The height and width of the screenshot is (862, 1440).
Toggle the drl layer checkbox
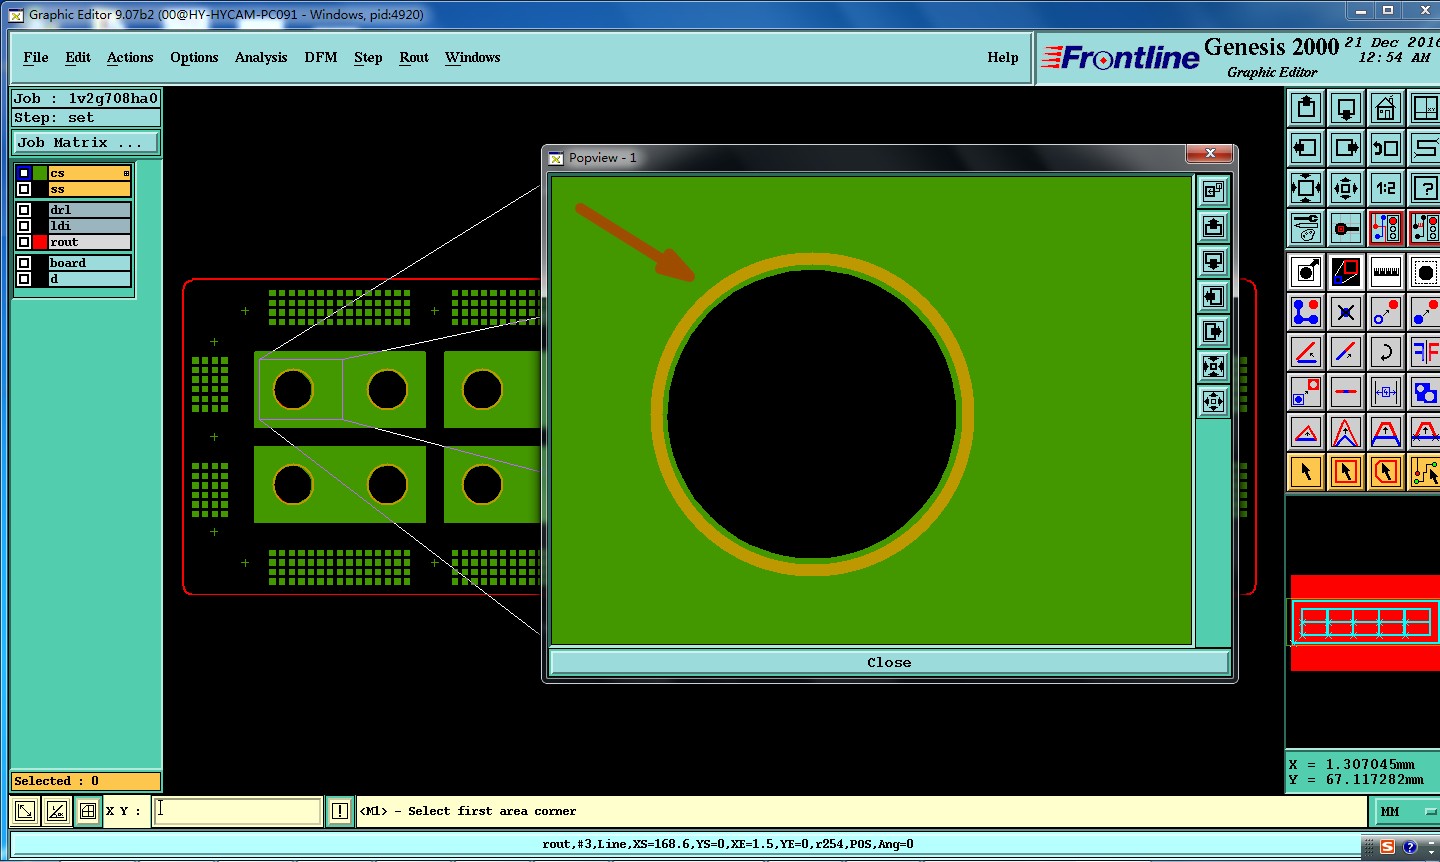(x=24, y=210)
